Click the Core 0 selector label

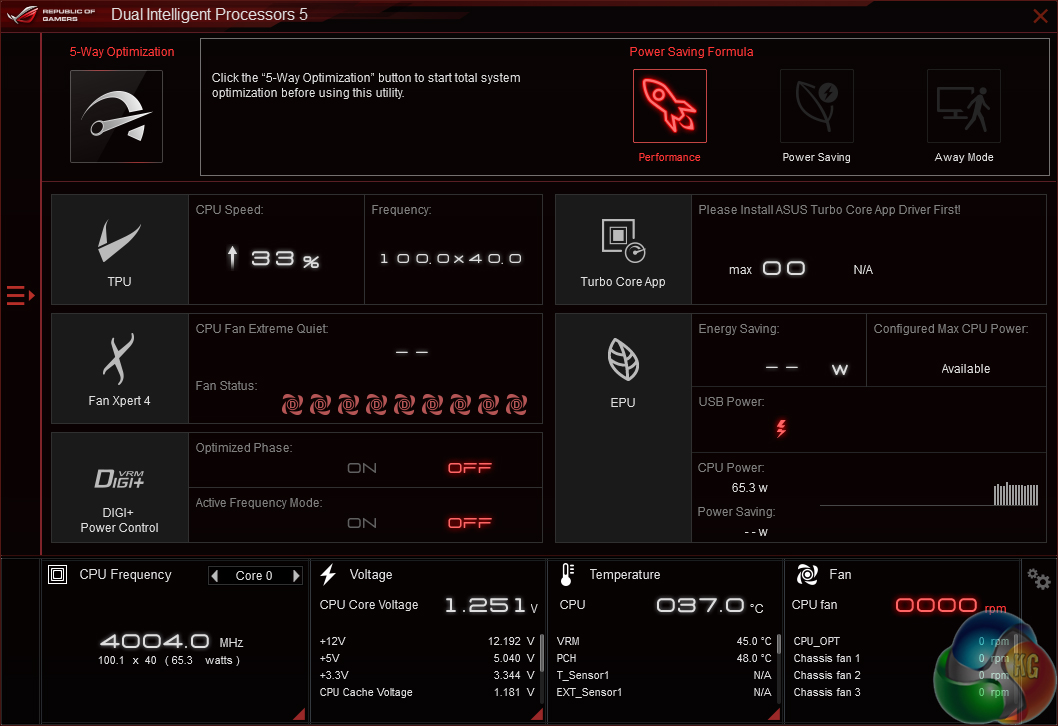pos(254,576)
